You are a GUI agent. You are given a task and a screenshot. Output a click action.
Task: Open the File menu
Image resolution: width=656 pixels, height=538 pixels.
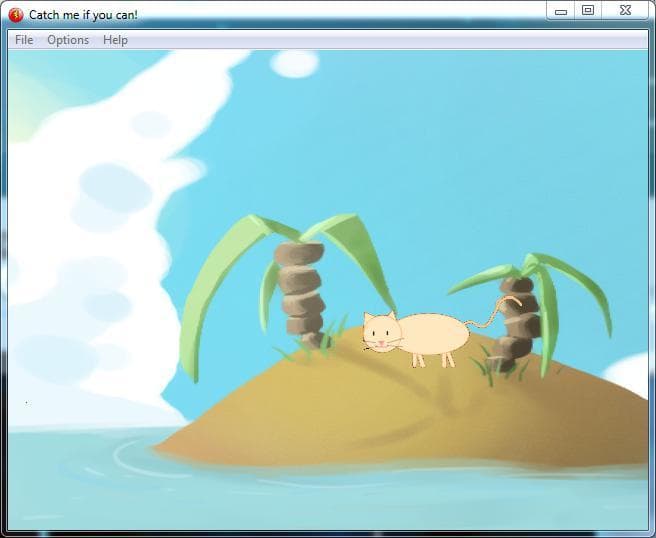click(x=24, y=40)
